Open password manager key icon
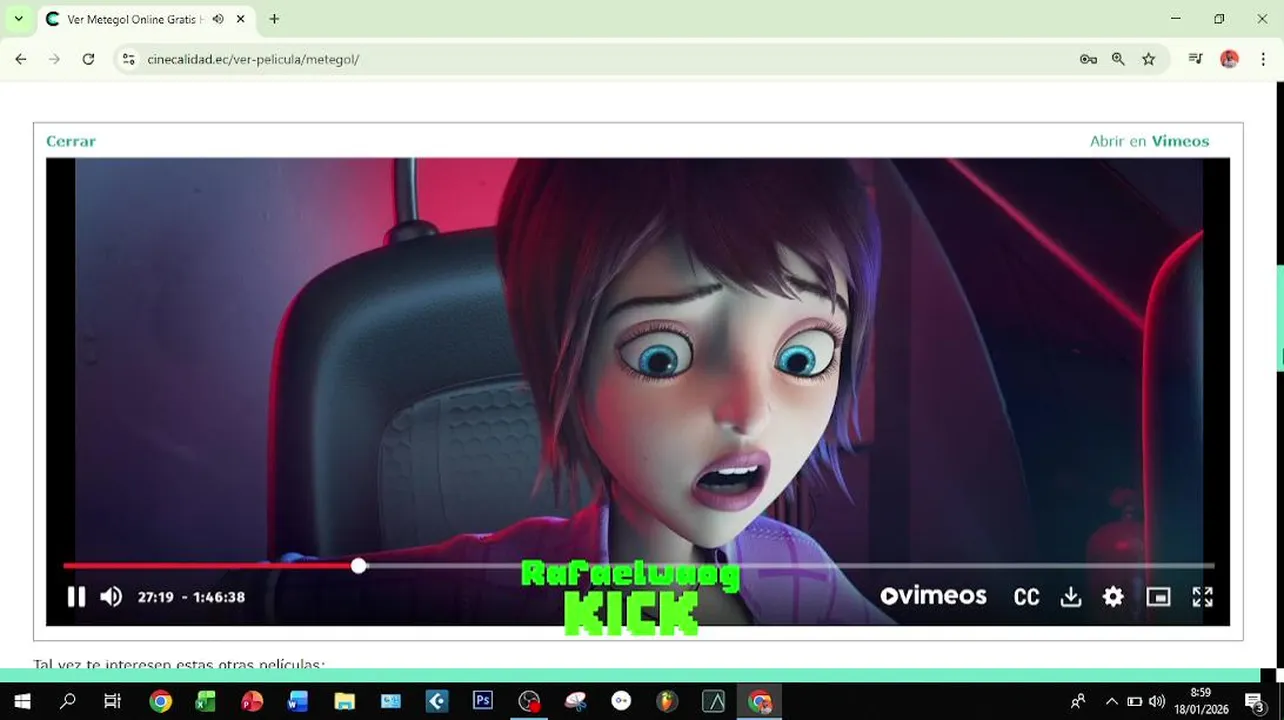Image resolution: width=1284 pixels, height=720 pixels. coord(1088,59)
